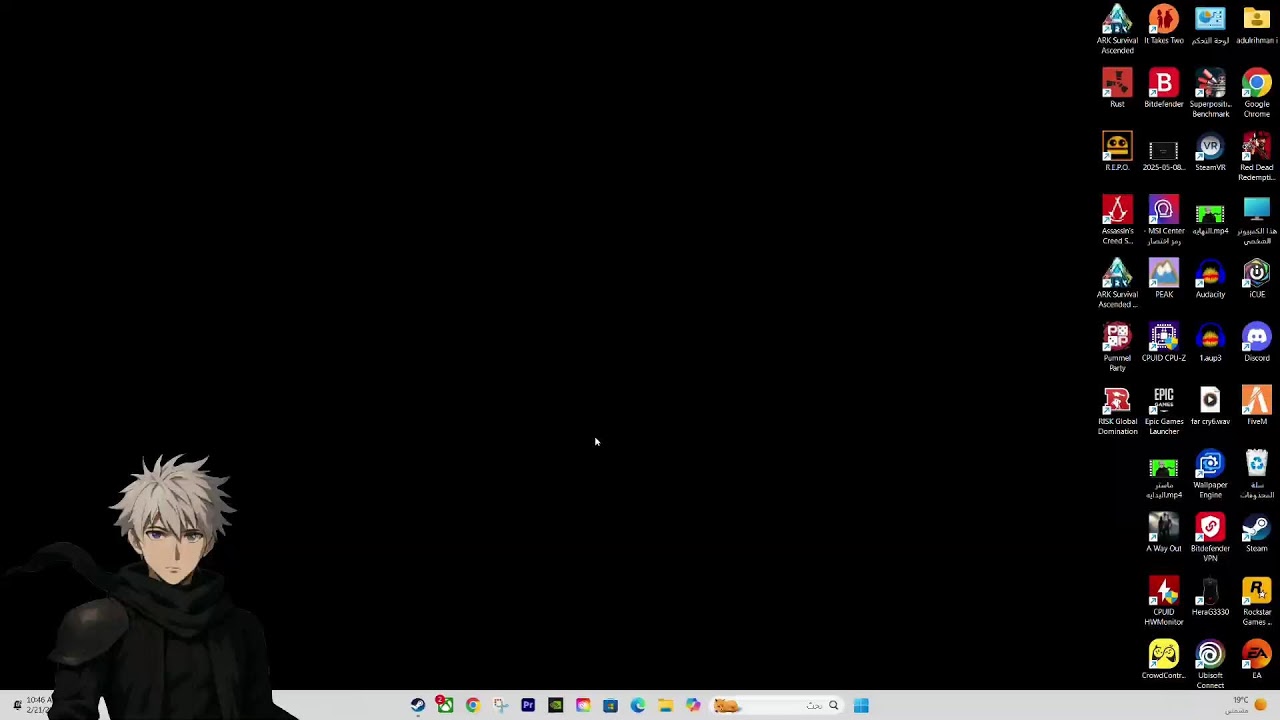The width and height of the screenshot is (1280, 720).
Task: Launch Superposition Benchmark shortcut
Action: pyautogui.click(x=1210, y=93)
